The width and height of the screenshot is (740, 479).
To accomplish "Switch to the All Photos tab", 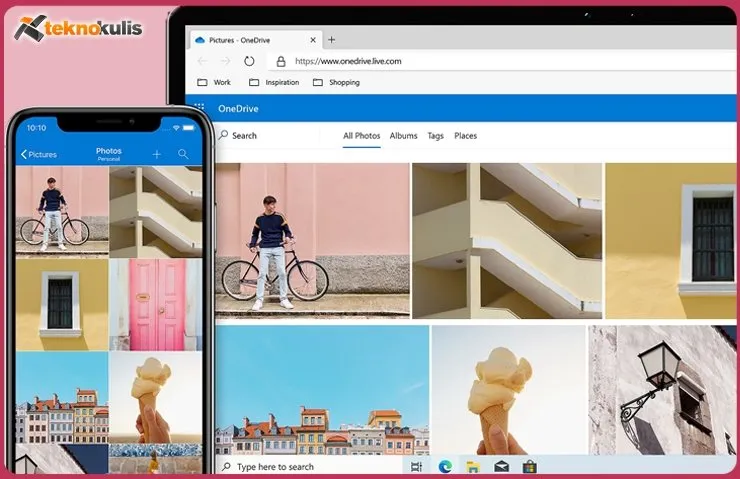I will pos(362,136).
